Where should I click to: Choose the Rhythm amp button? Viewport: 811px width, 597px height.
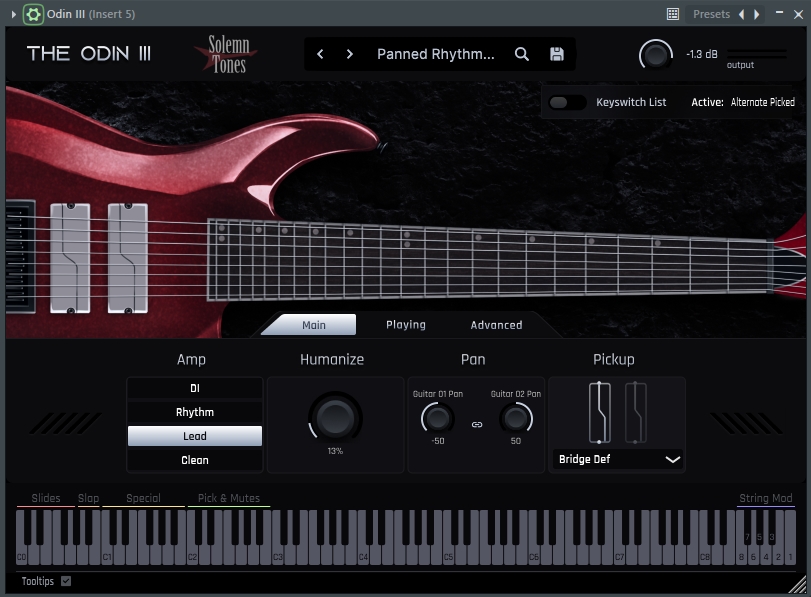pyautogui.click(x=195, y=412)
